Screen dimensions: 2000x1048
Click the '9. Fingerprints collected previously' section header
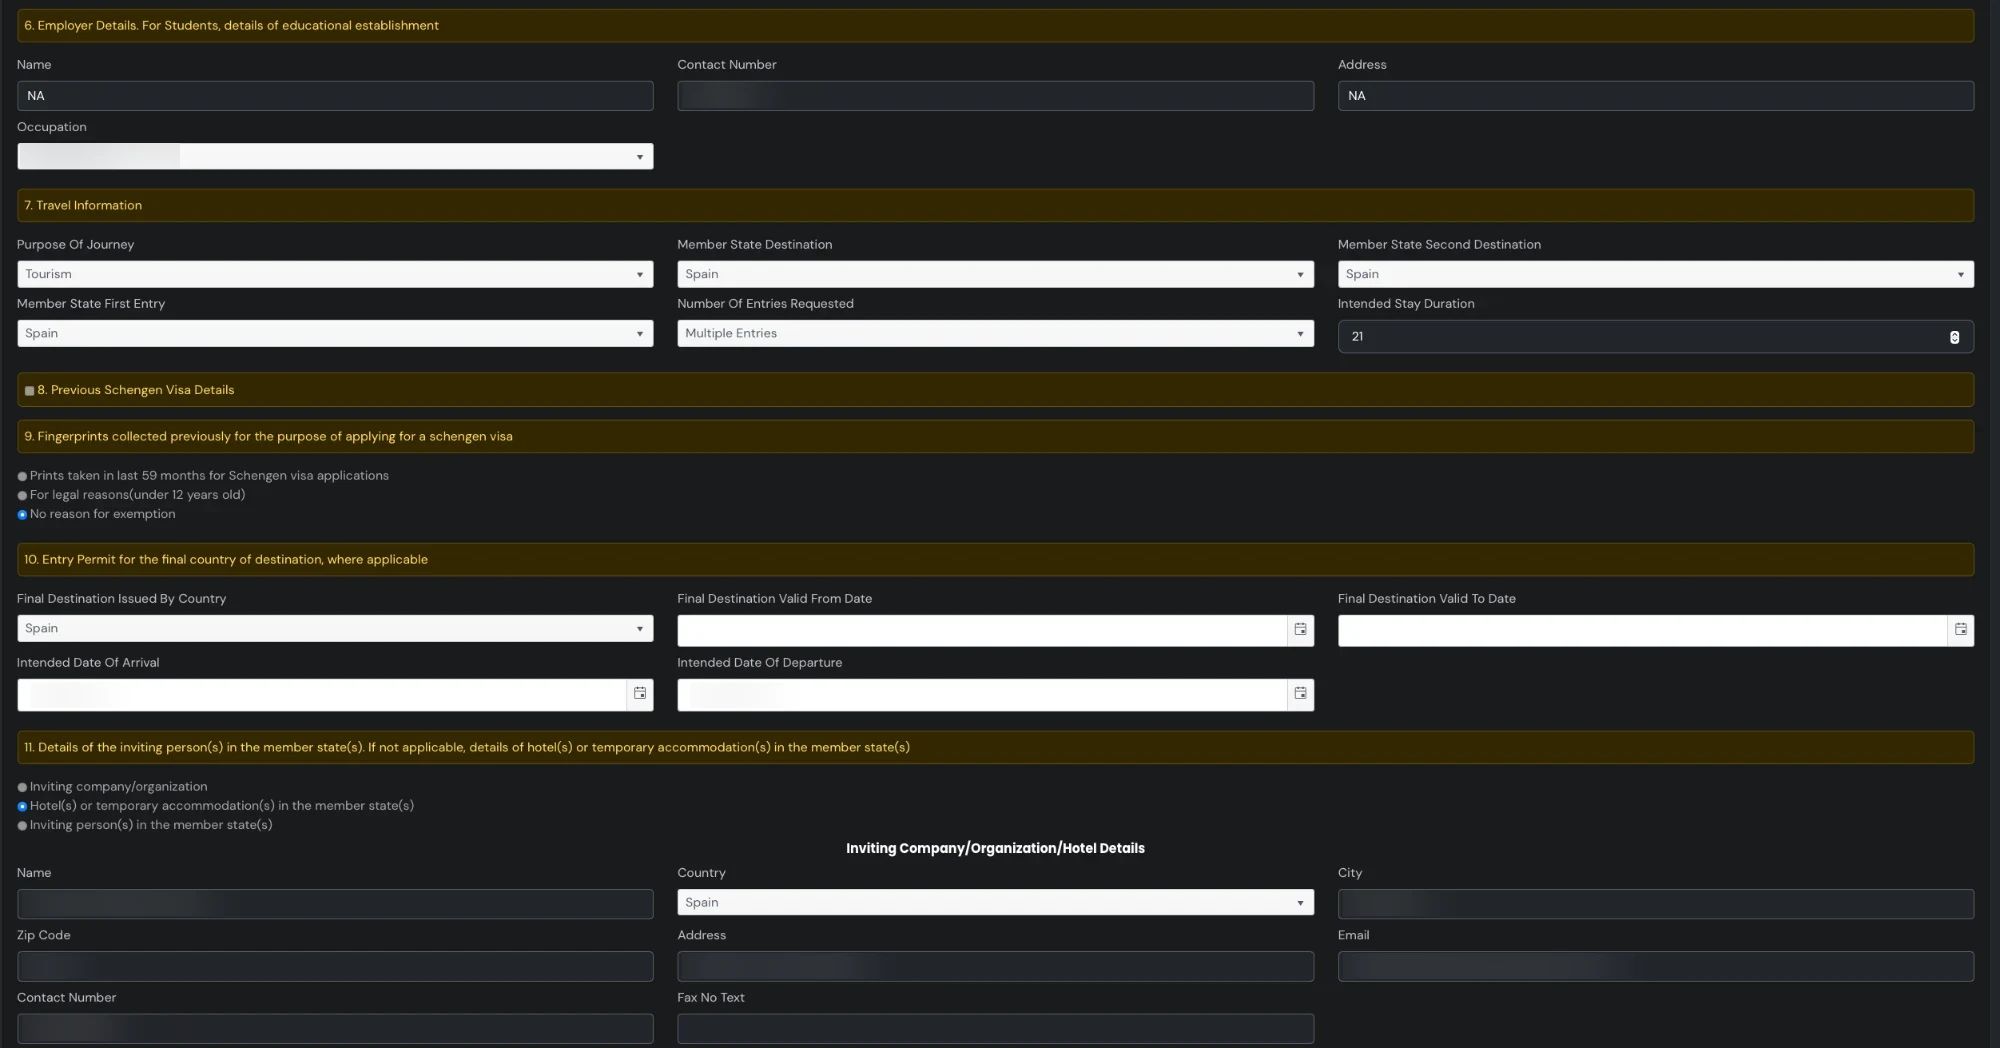(x=995, y=437)
